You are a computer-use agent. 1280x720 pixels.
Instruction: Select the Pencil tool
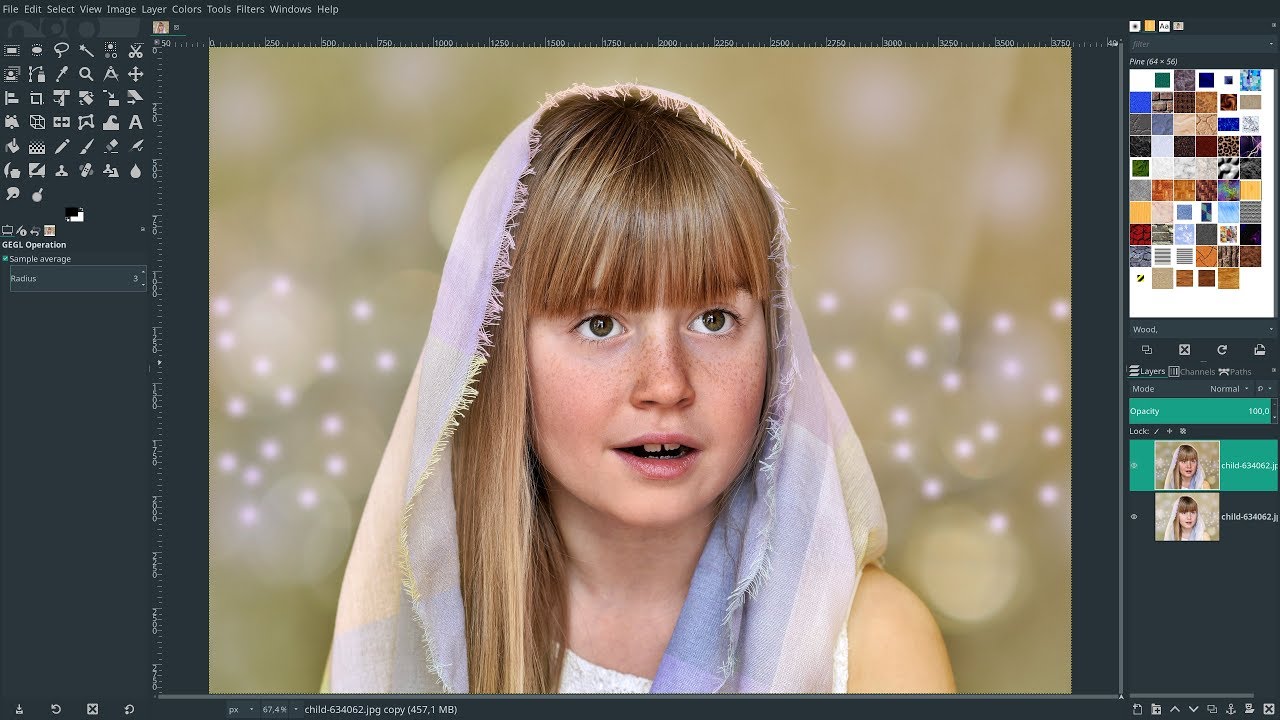pos(61,146)
